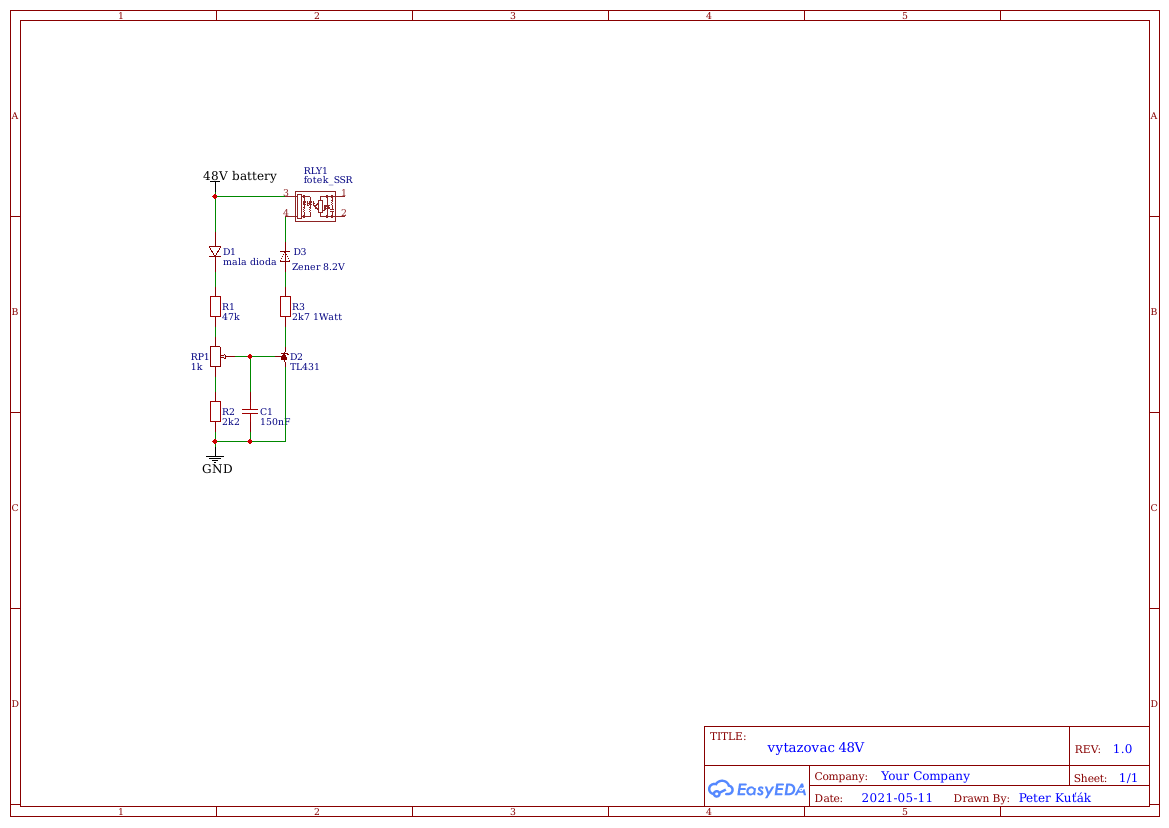Select the 'REV:' field label
The image size is (1169, 828).
1088,750
